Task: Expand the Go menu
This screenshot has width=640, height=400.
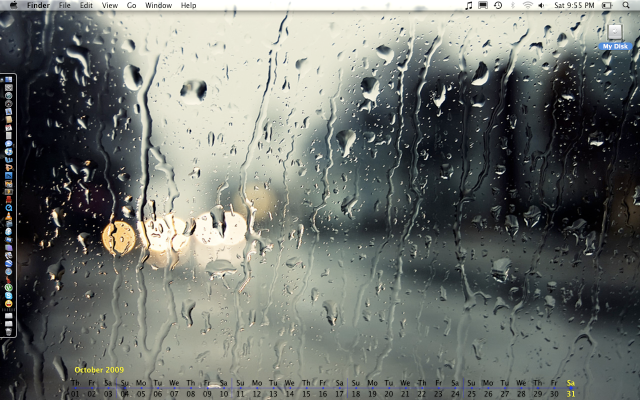Action: (131, 5)
